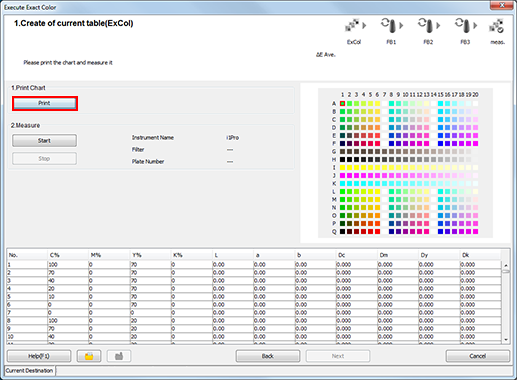Screen dimensions: 517x380
Task: Click the grayed save icon button
Action: coord(119,356)
